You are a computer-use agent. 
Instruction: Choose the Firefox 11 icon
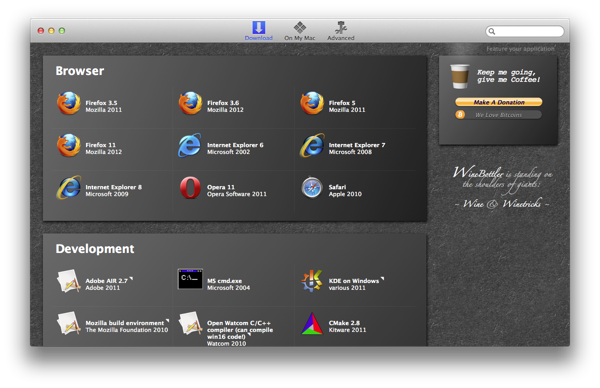click(x=69, y=145)
